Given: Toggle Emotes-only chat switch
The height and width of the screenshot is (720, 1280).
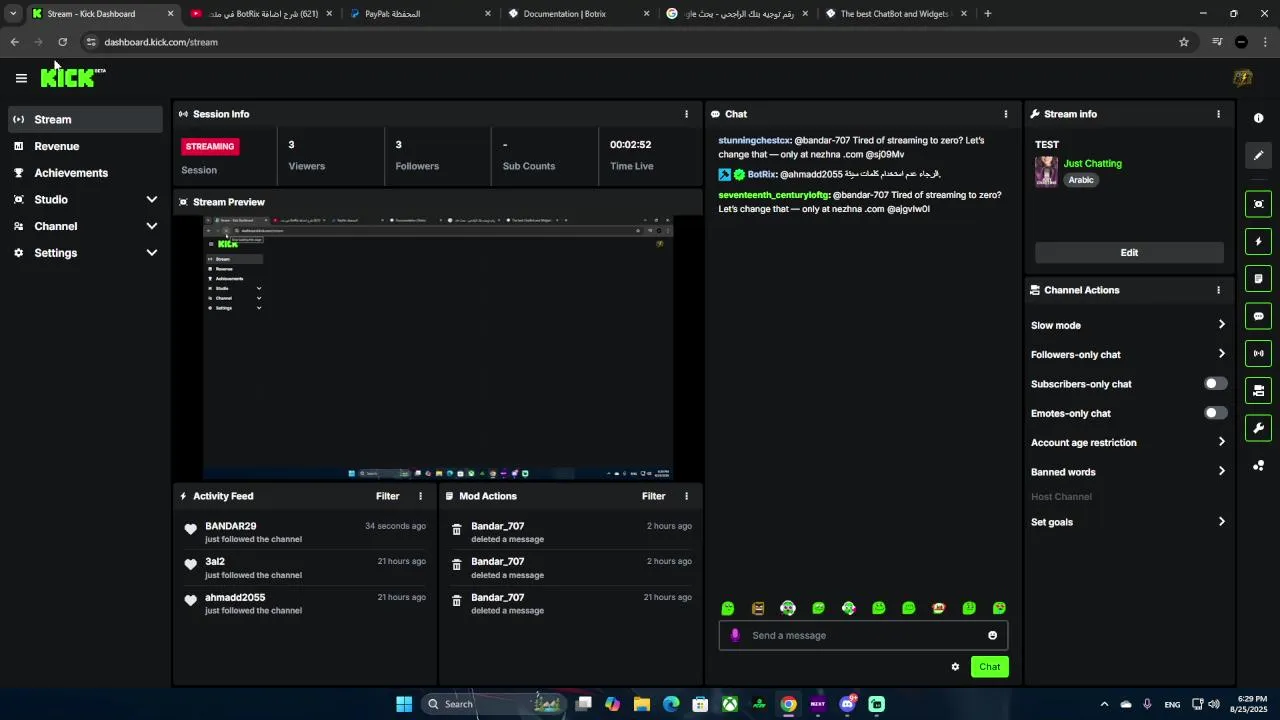Looking at the screenshot, I should point(1215,413).
